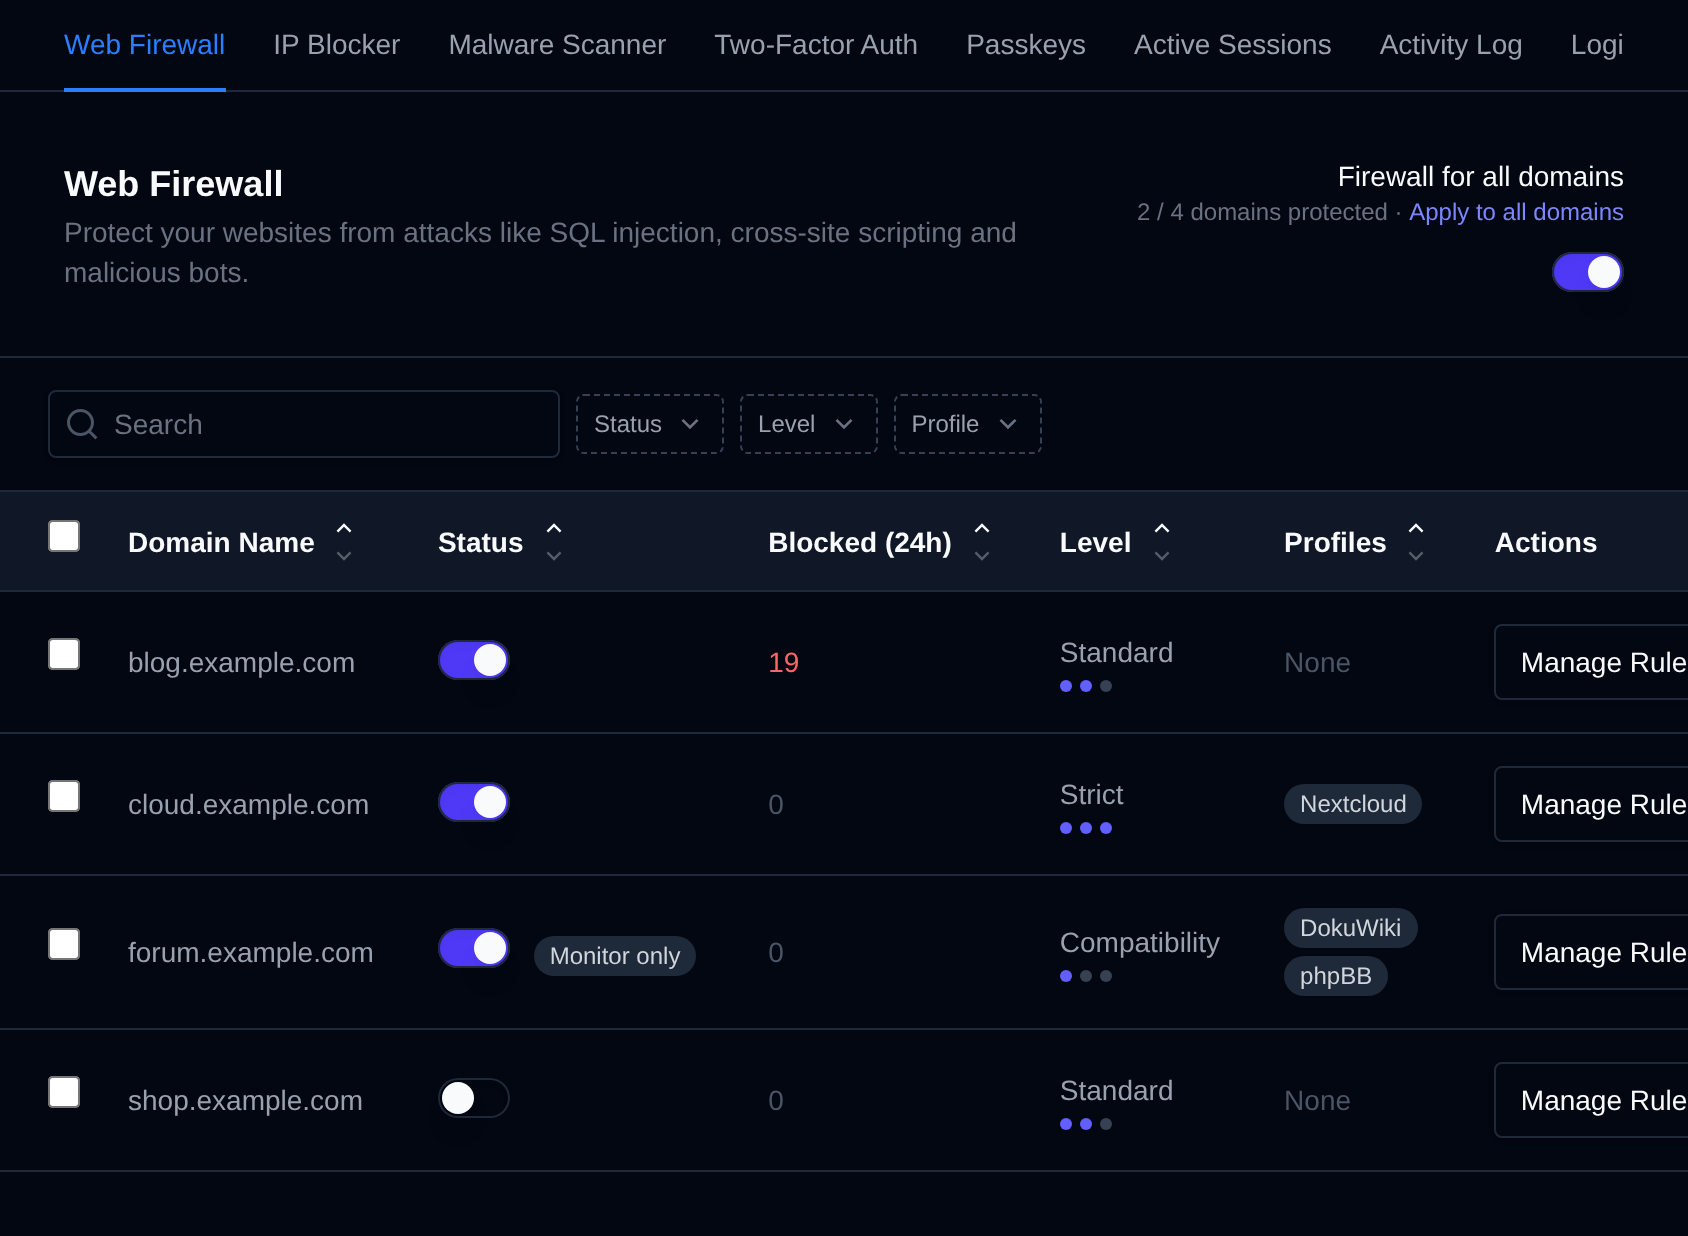
Task: Enable firewall for shop.example.com
Action: click(474, 1098)
